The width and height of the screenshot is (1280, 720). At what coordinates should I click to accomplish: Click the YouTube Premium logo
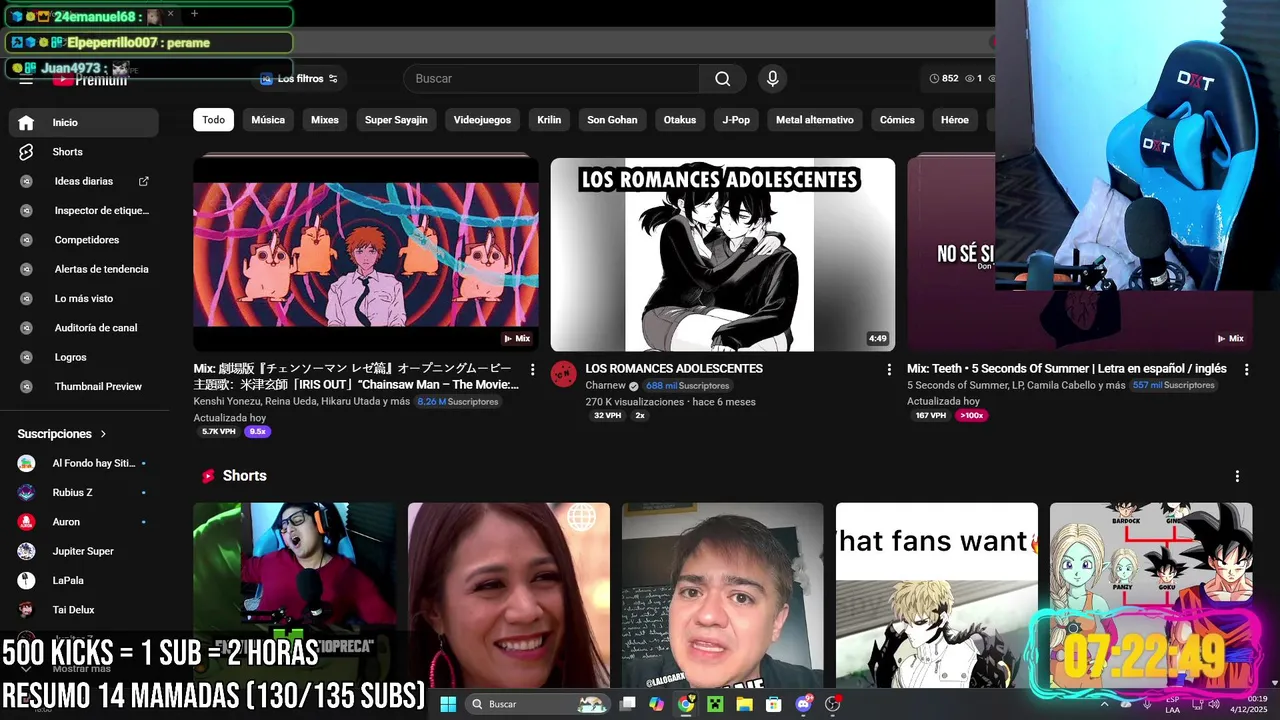point(90,80)
